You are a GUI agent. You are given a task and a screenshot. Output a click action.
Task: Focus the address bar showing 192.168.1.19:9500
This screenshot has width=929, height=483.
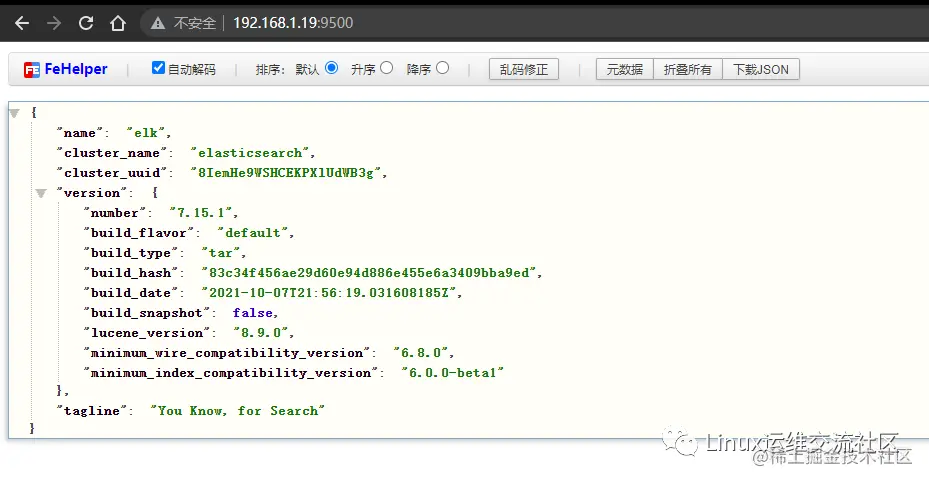click(x=293, y=23)
